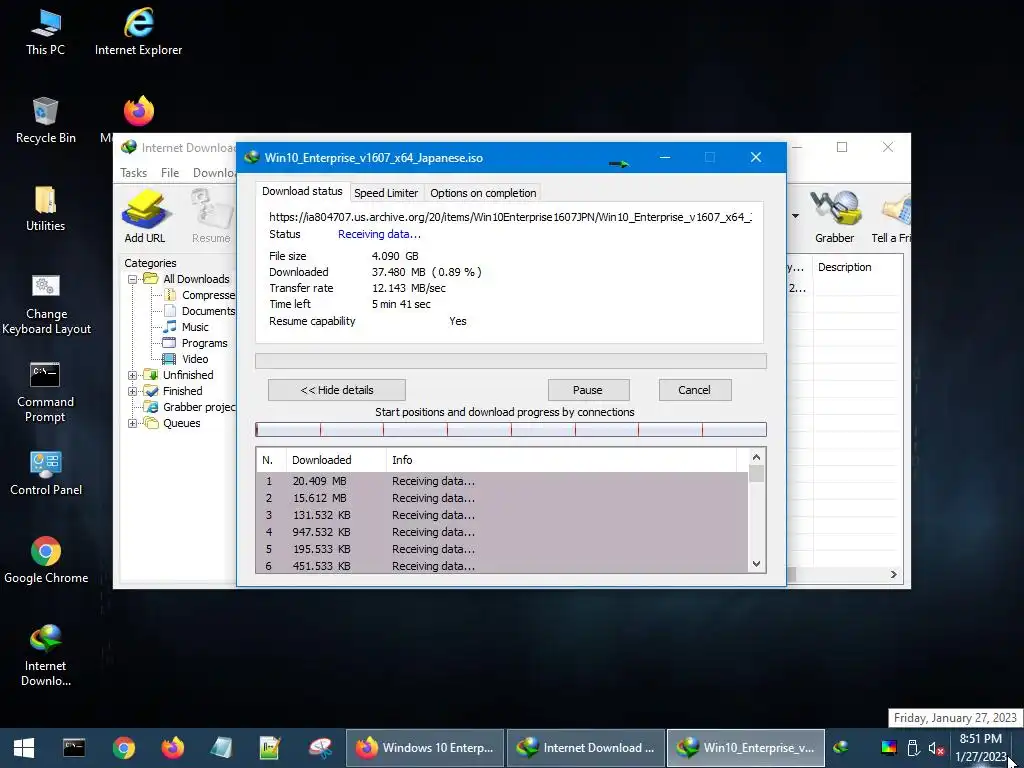Switch to Windows 10 Enterp... Firefox taskbar window
This screenshot has width=1024, height=768.
424,748
